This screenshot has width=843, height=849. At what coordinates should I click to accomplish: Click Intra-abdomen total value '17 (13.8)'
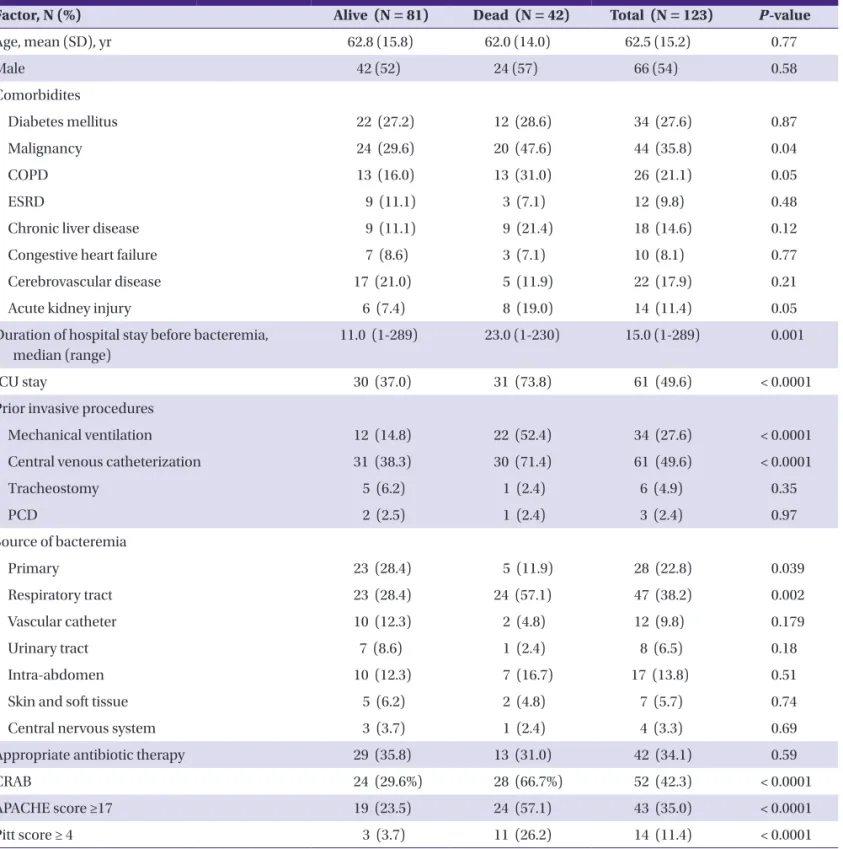click(659, 675)
